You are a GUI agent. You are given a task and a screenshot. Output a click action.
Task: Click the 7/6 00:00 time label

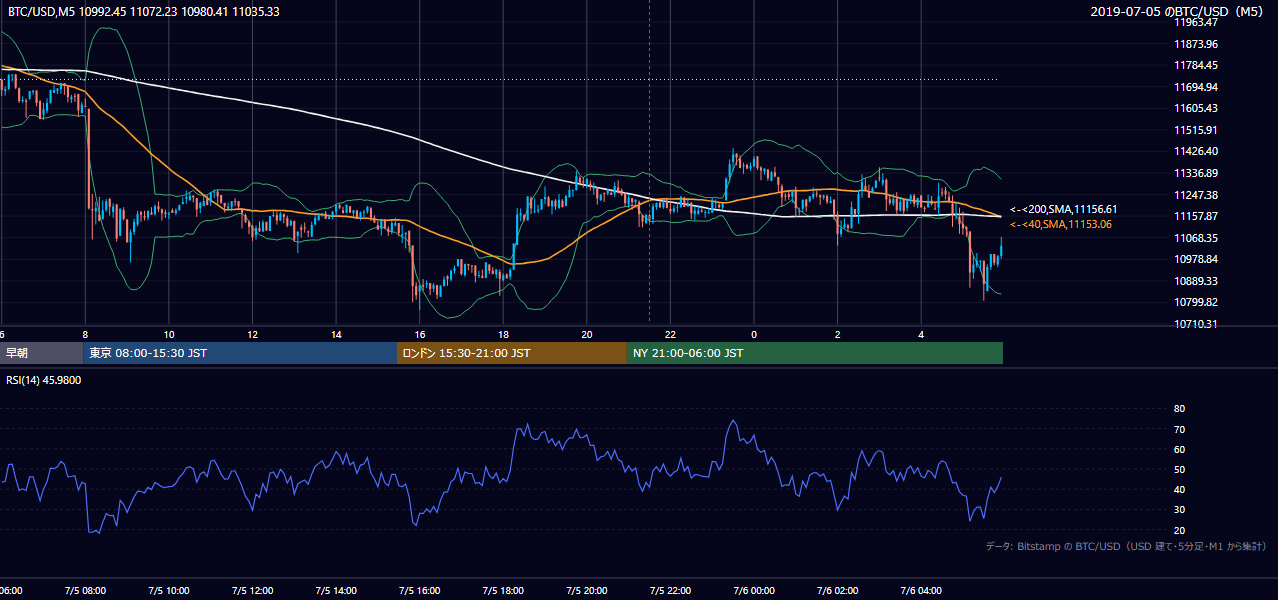tap(754, 591)
